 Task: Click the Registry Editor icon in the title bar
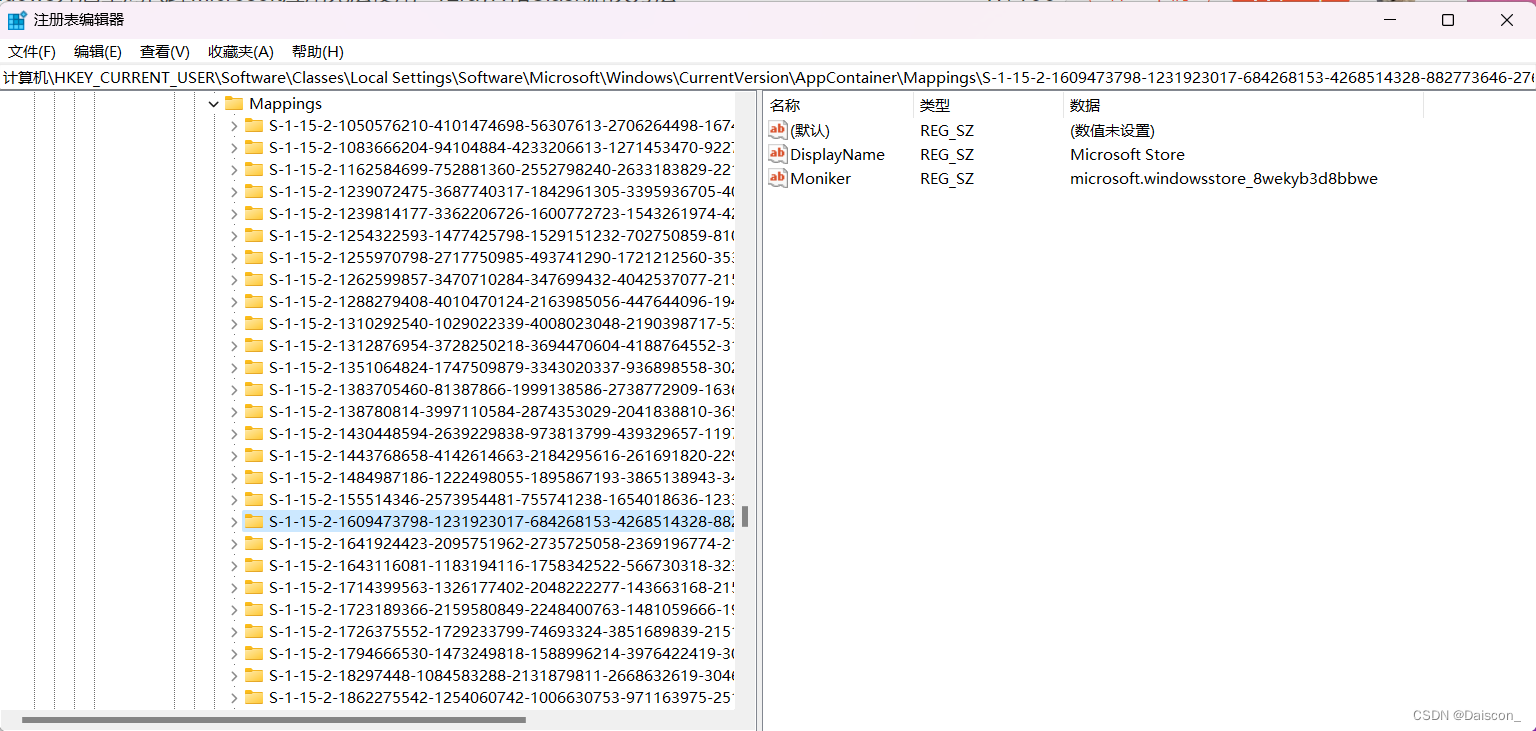click(x=15, y=19)
